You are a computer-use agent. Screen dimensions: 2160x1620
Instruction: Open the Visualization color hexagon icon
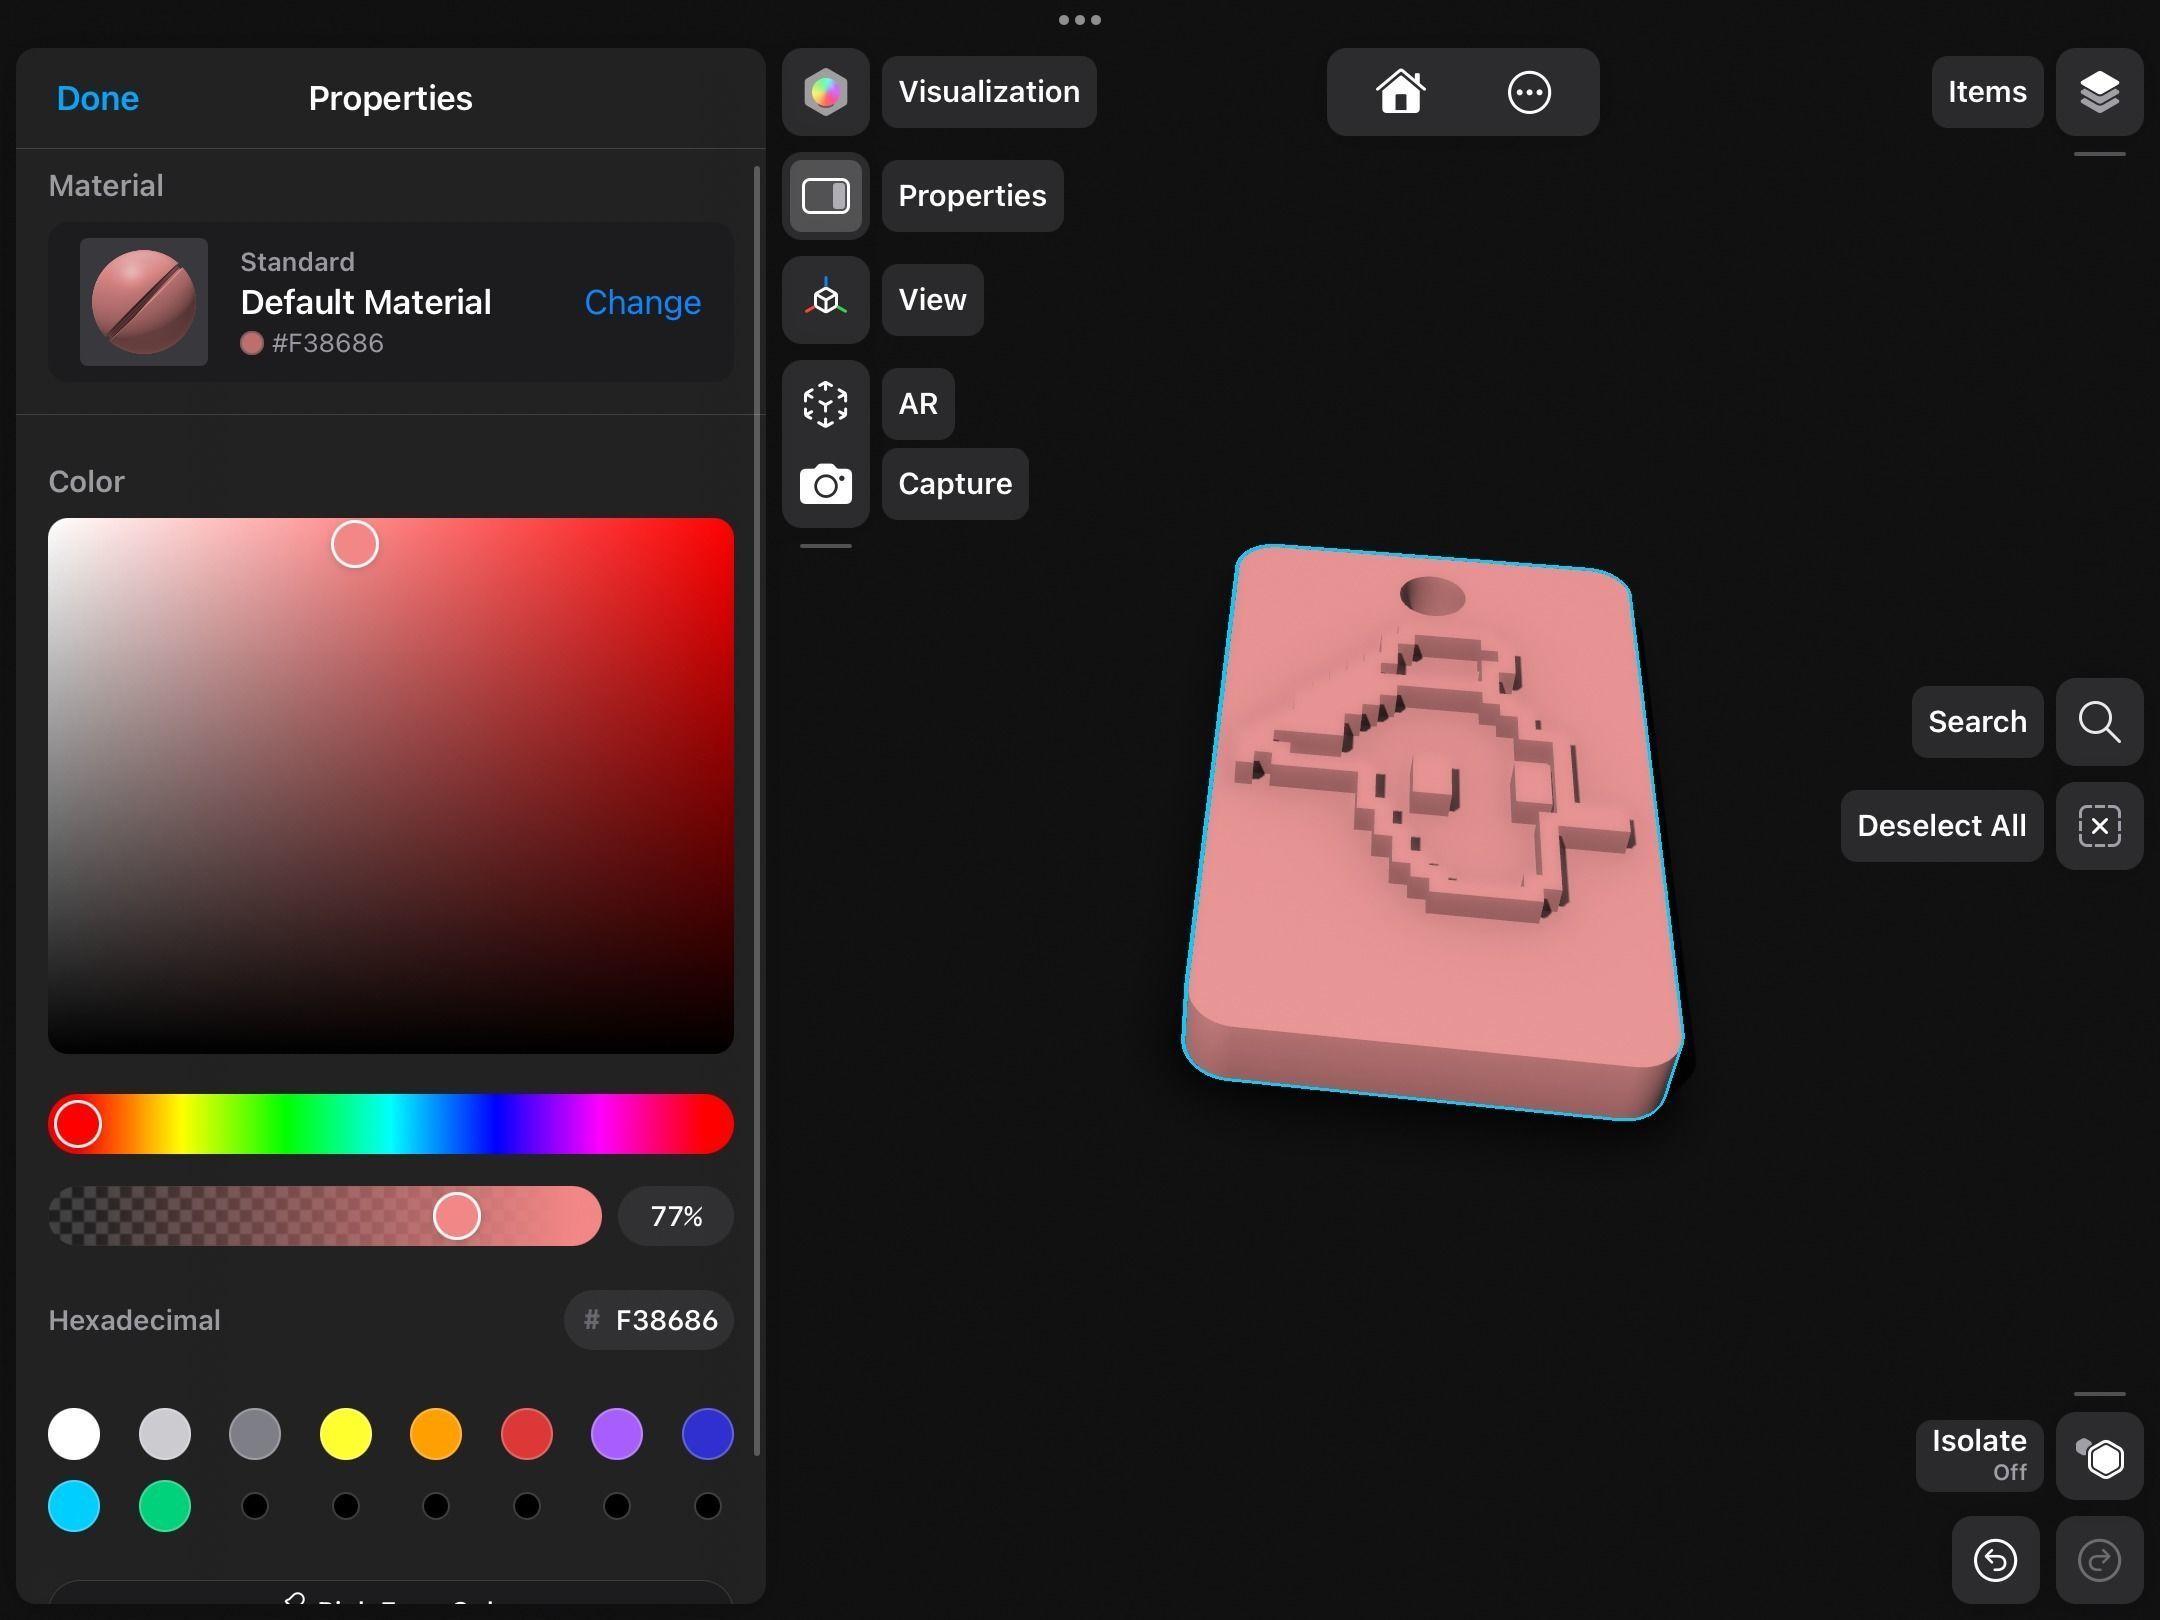[825, 92]
